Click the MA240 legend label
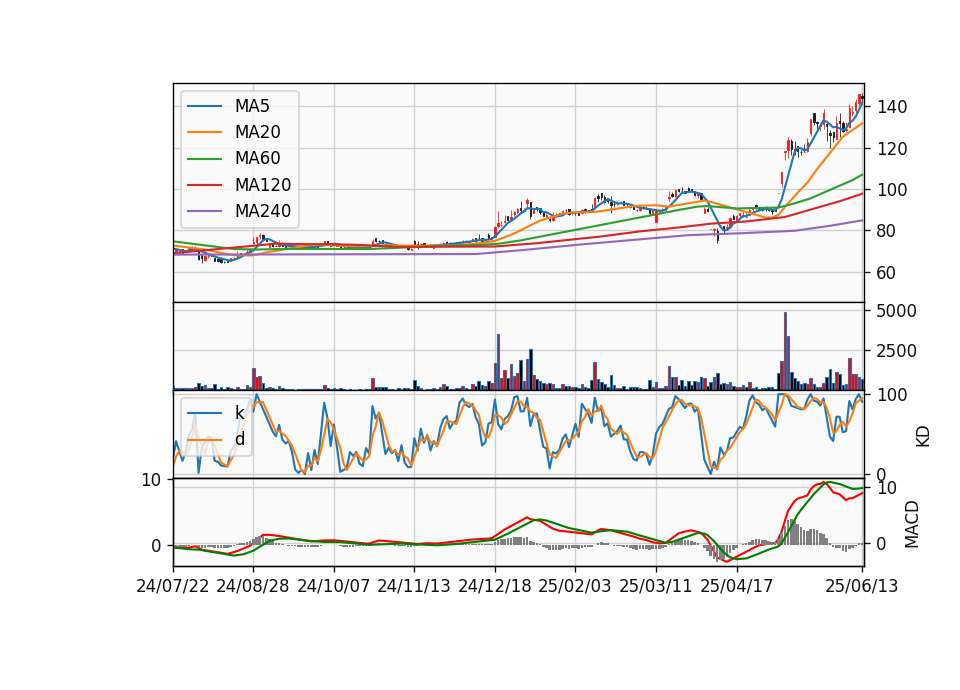The width and height of the screenshot is (960, 690). click(263, 211)
